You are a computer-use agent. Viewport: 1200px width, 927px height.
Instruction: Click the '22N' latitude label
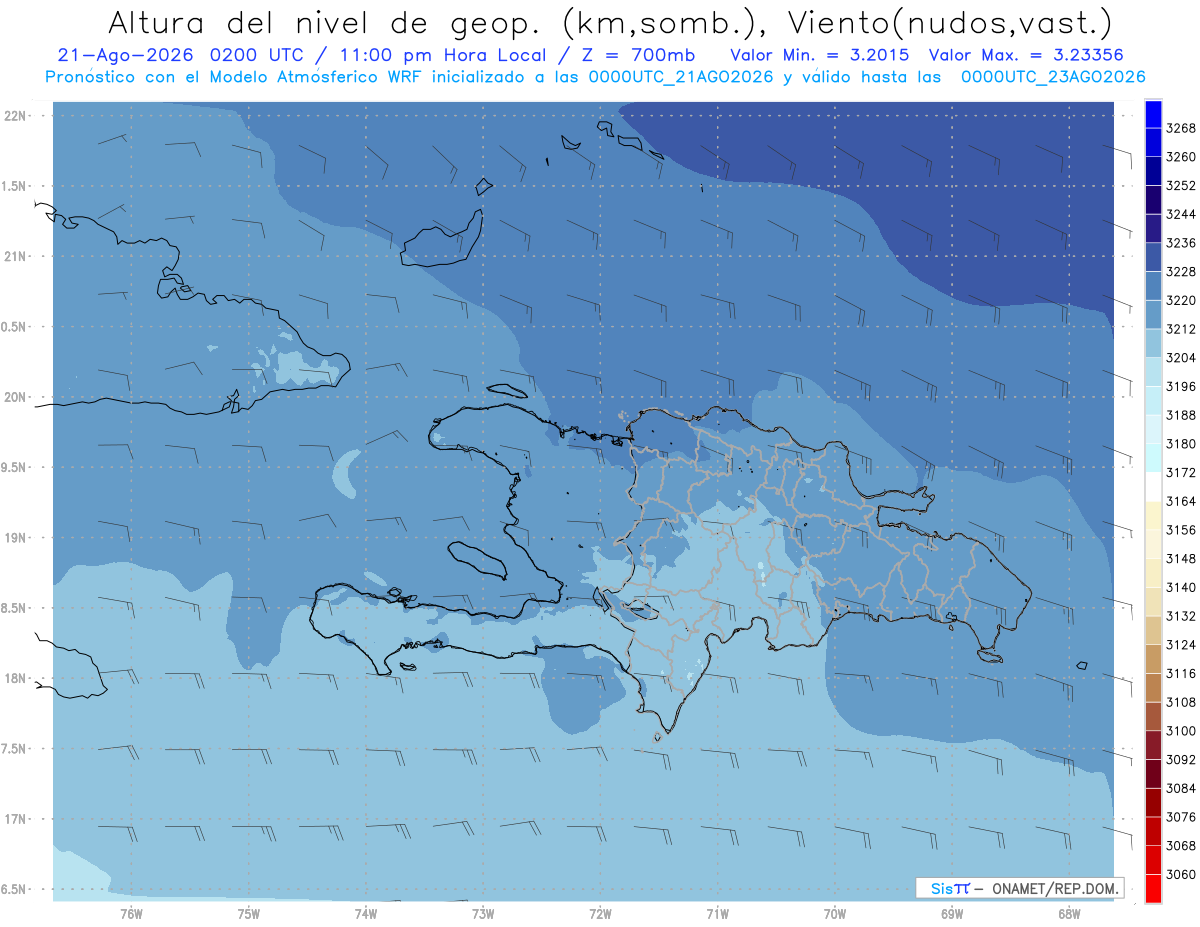pos(14,115)
